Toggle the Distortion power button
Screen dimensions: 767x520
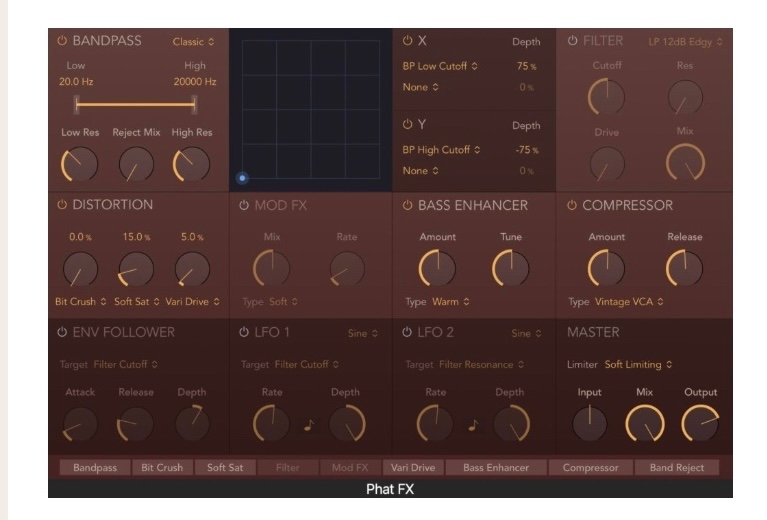point(62,204)
